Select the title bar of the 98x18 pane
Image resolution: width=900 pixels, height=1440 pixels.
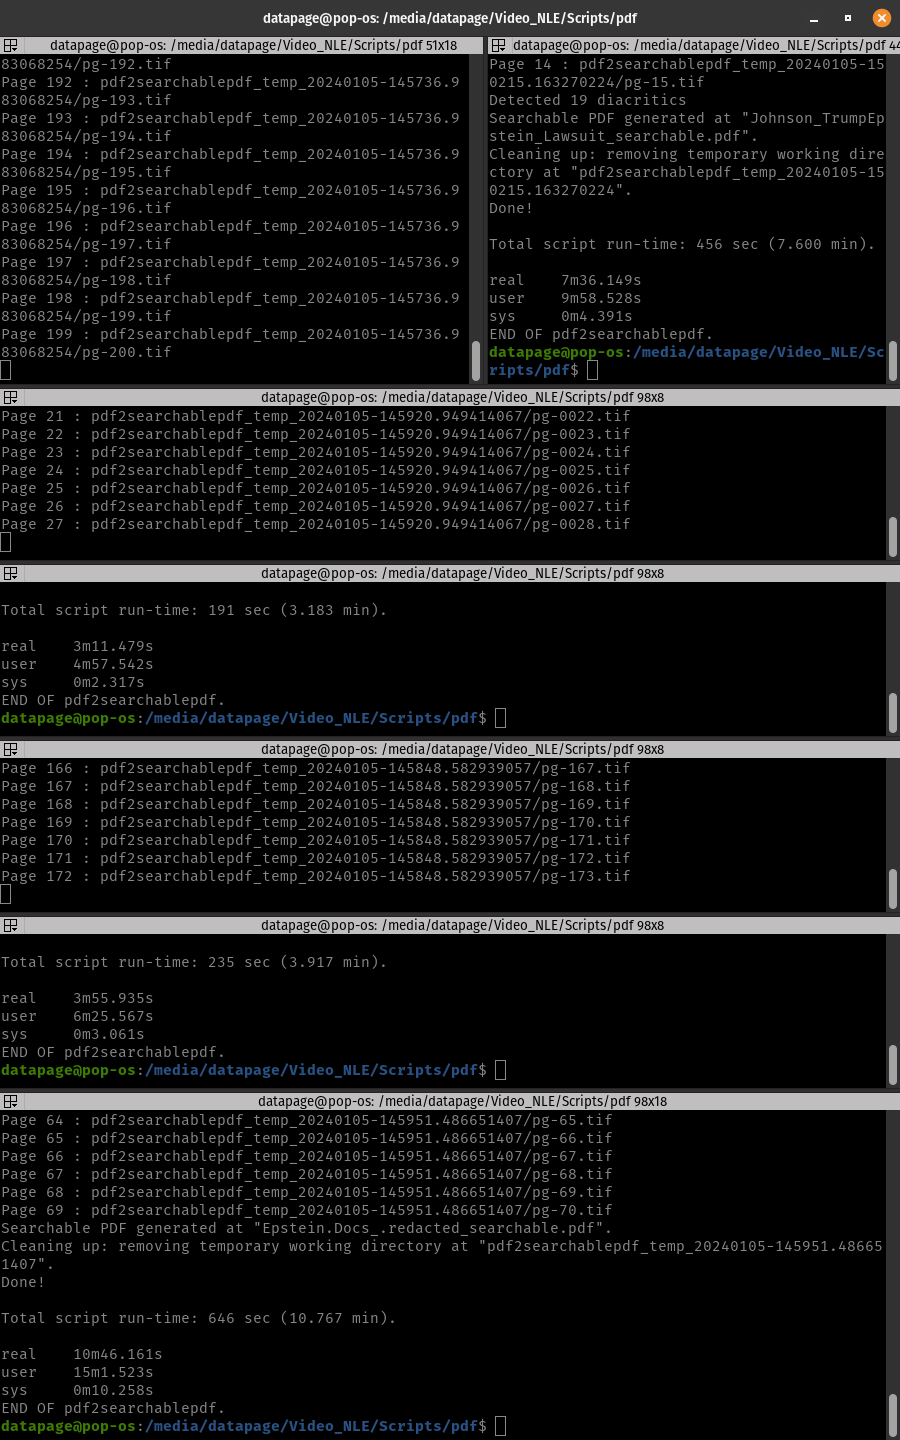pyautogui.click(x=462, y=1101)
